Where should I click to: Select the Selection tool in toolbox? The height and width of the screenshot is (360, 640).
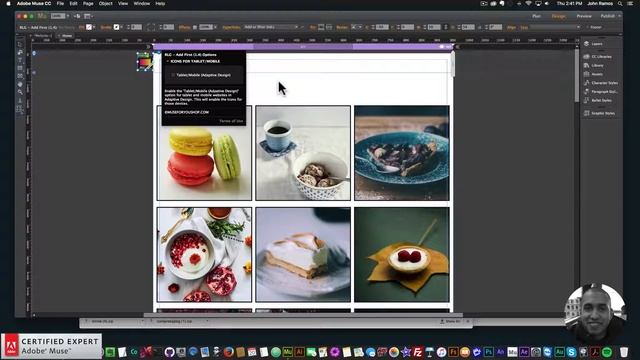(x=20, y=44)
